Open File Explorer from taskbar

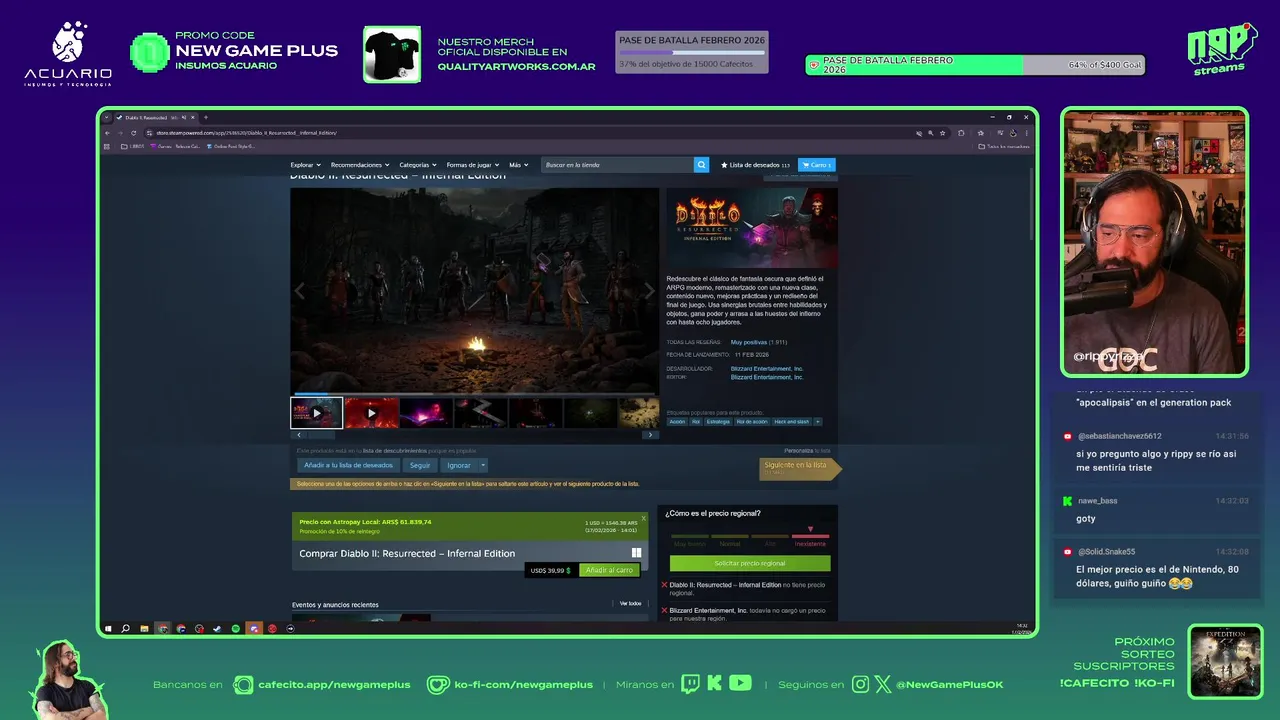[144, 629]
